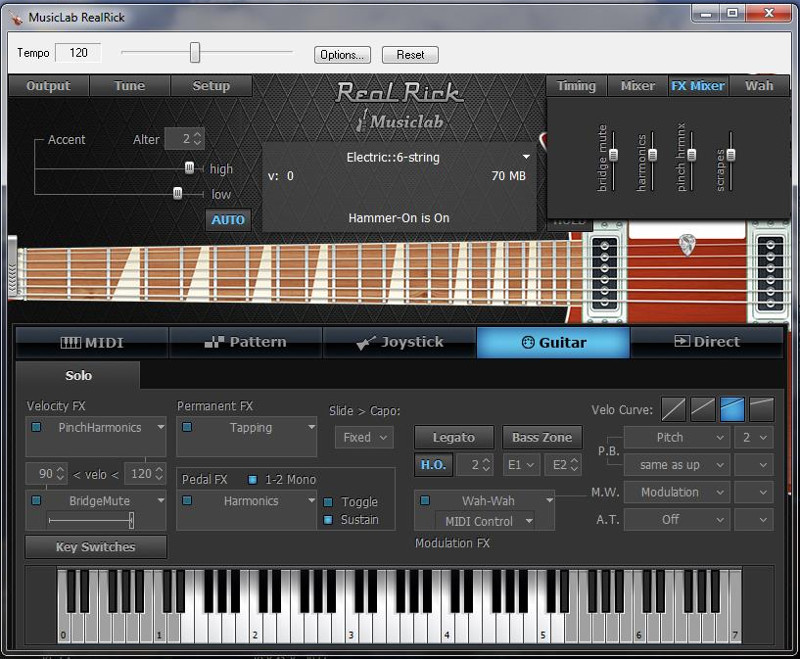Image resolution: width=800 pixels, height=659 pixels.
Task: Toggle the H.O. hammer-on button
Action: tap(433, 465)
